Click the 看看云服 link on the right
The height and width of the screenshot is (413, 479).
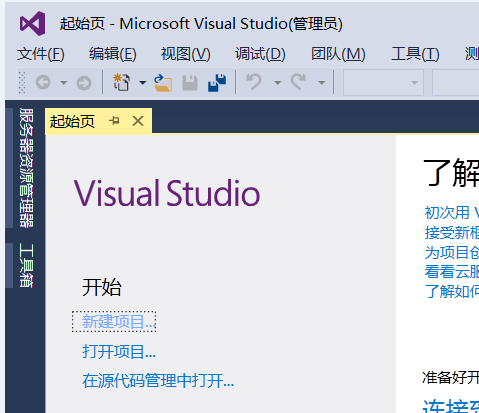click(451, 272)
